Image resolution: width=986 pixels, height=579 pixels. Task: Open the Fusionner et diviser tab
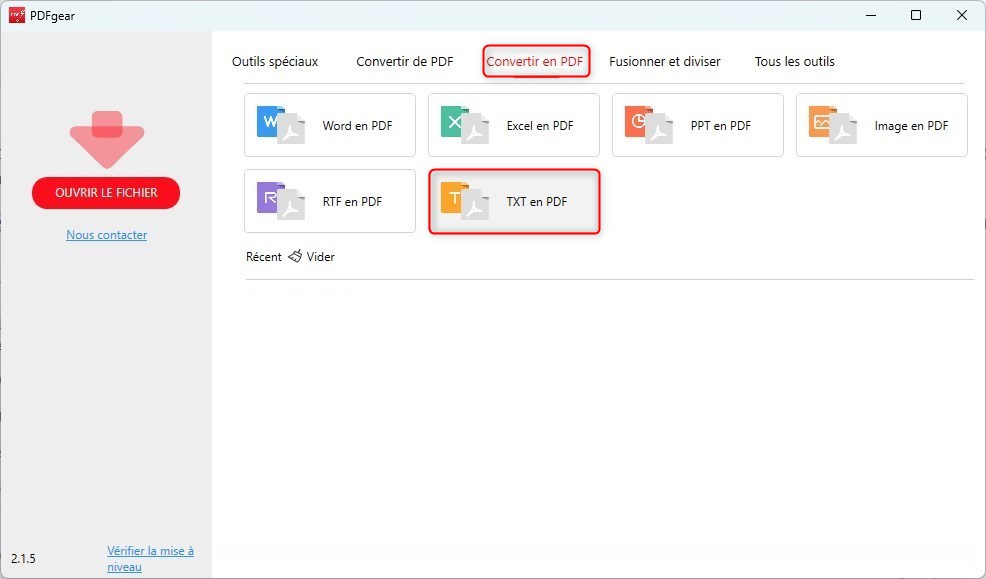click(665, 61)
